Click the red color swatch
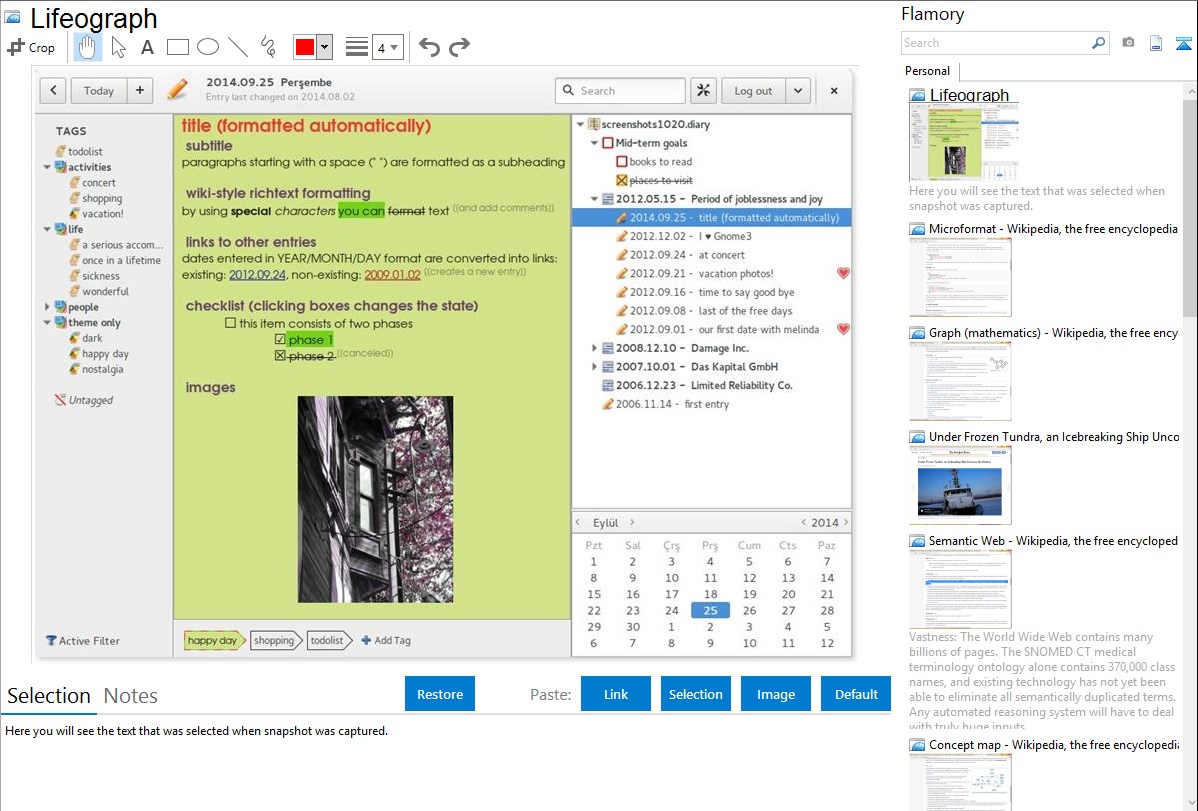 (x=305, y=47)
